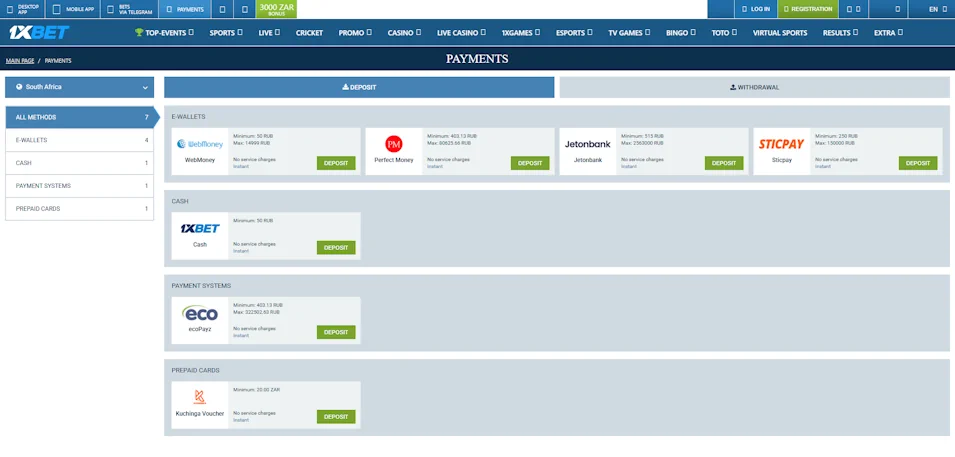Click the STICPAY logo
Image resolution: width=955 pixels, height=457 pixels.
tap(781, 144)
